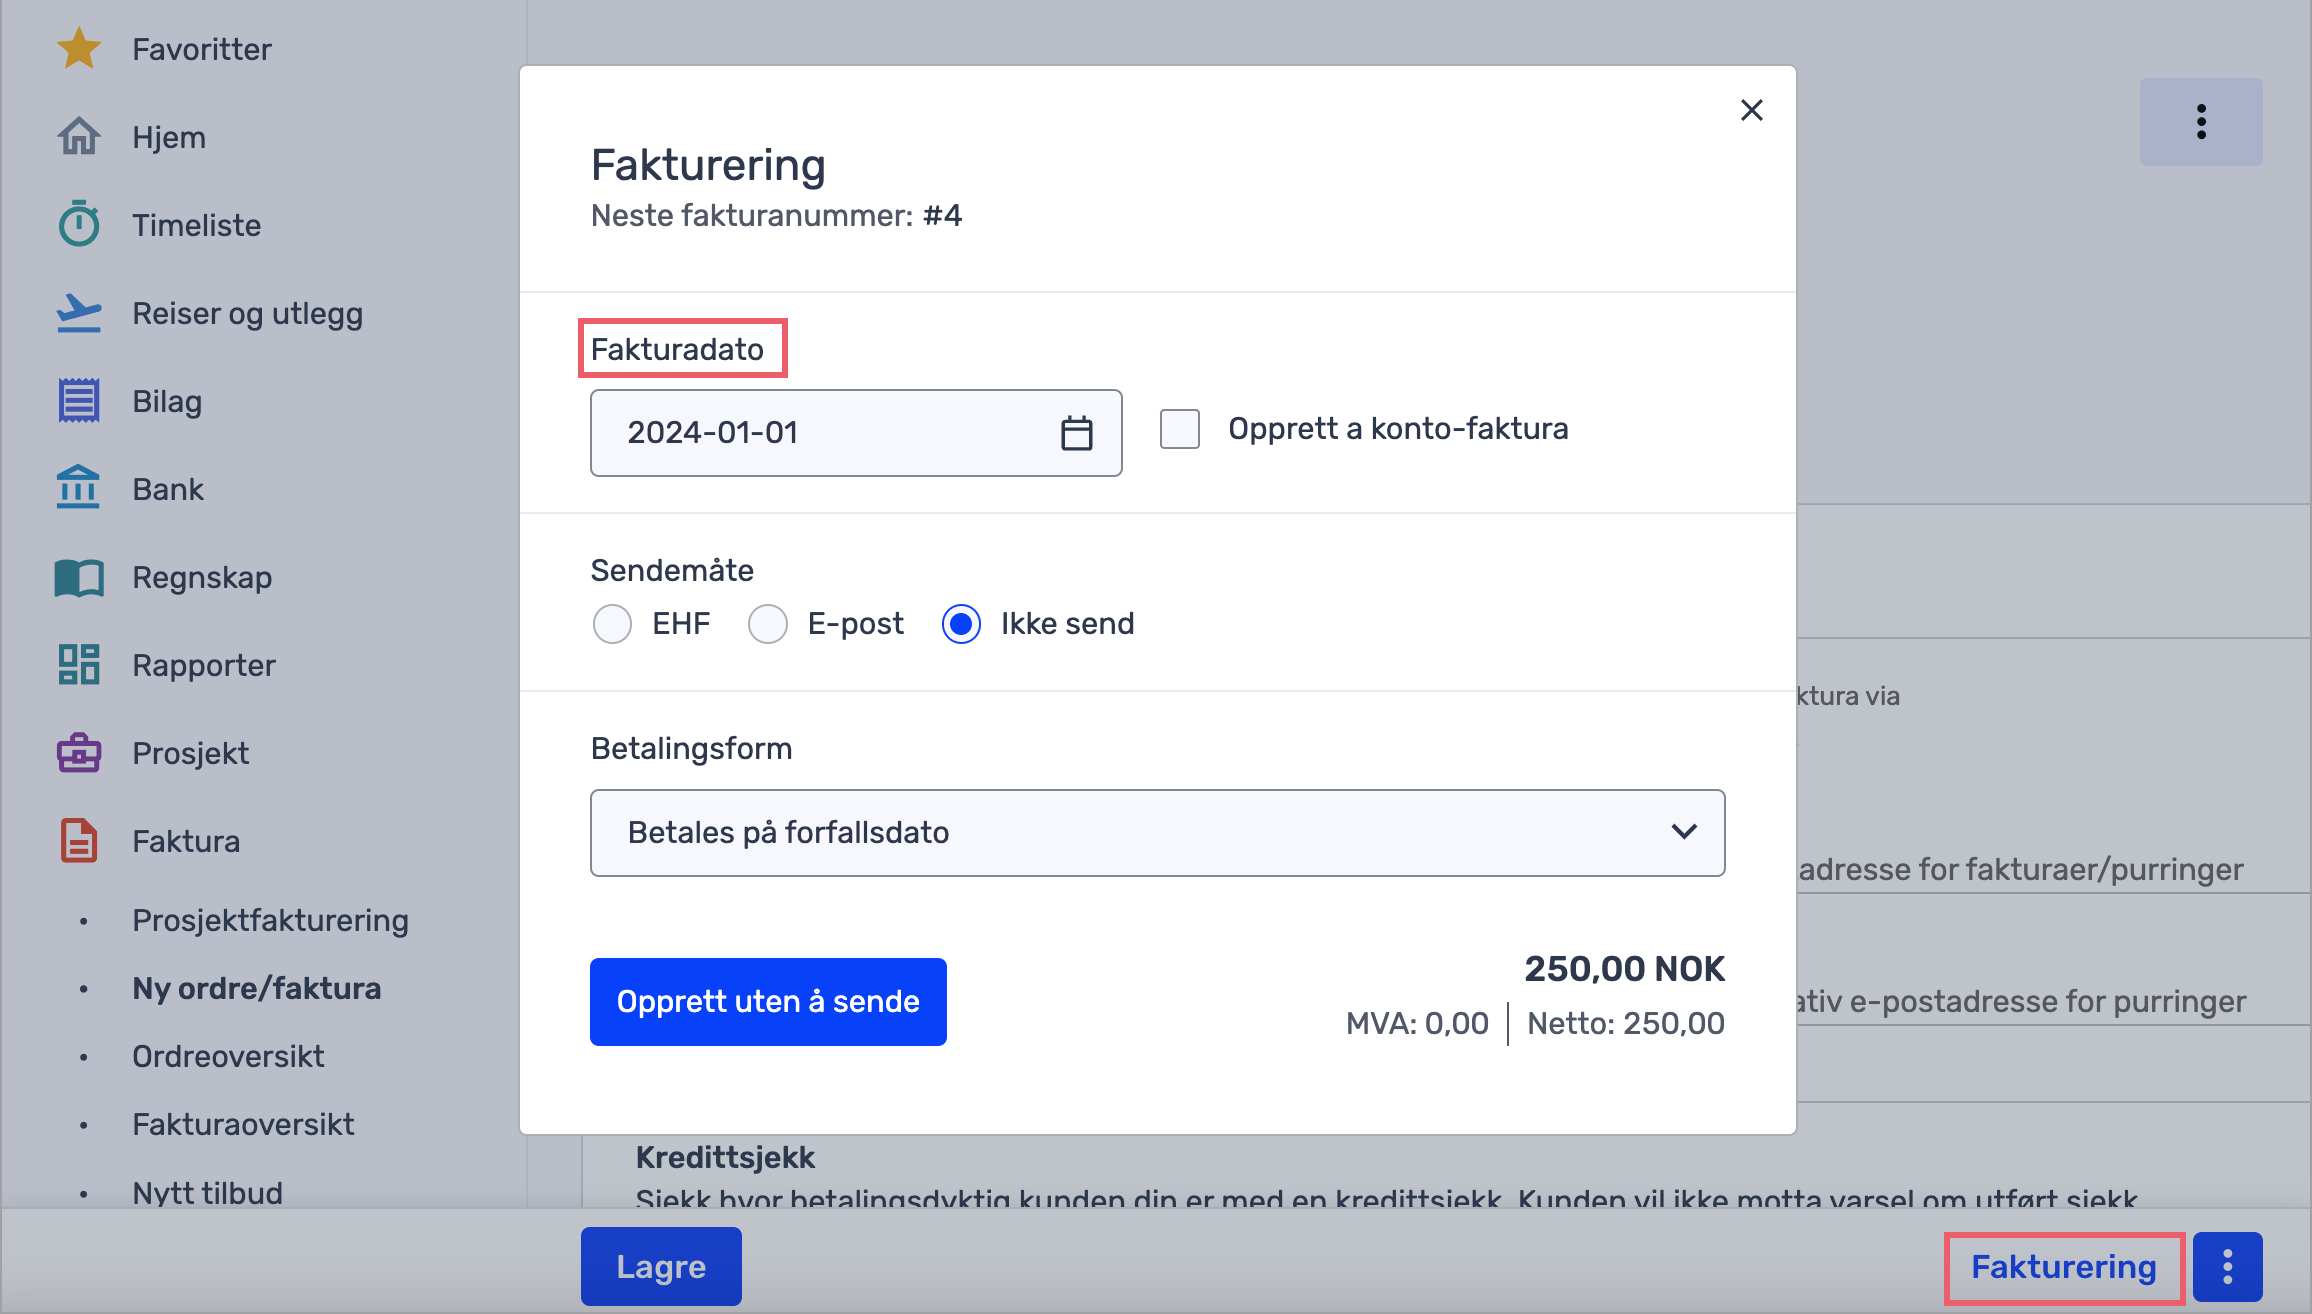Screen dimensions: 2312x1314
Task: Open the bottom-right three-dot action menu
Action: [2226, 1265]
